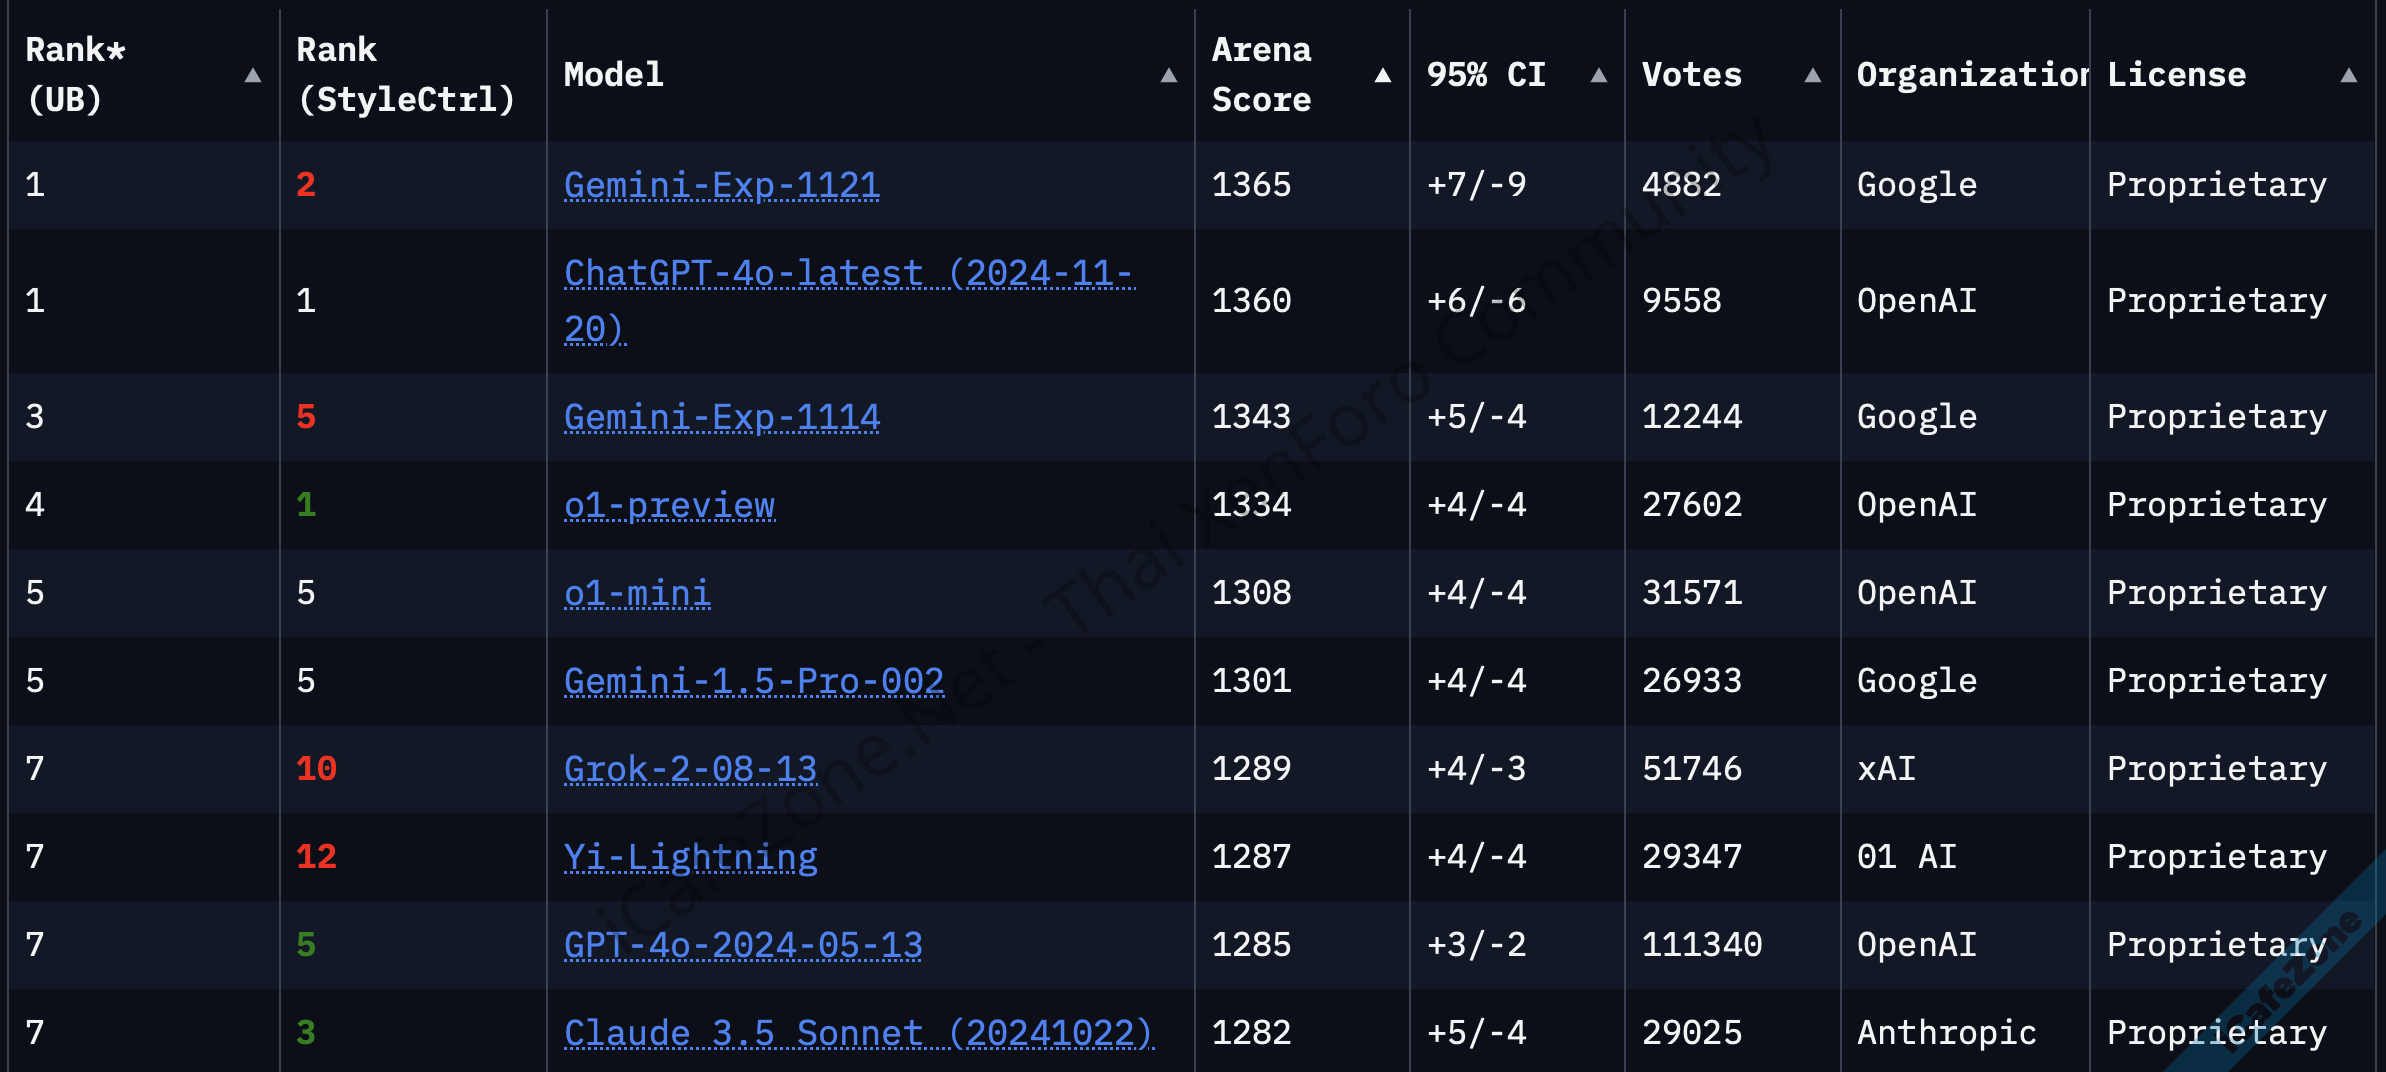Click sort arrow beside 95% CI
Image resolution: width=2386 pixels, height=1072 pixels.
[1599, 76]
